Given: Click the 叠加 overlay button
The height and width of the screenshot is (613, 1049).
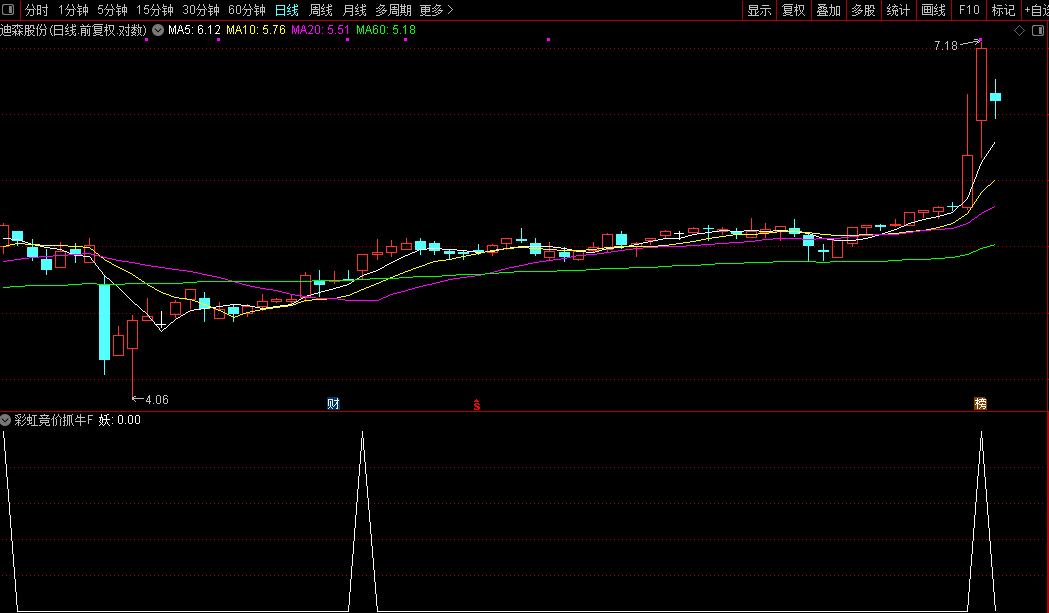Looking at the screenshot, I should tap(828, 10).
